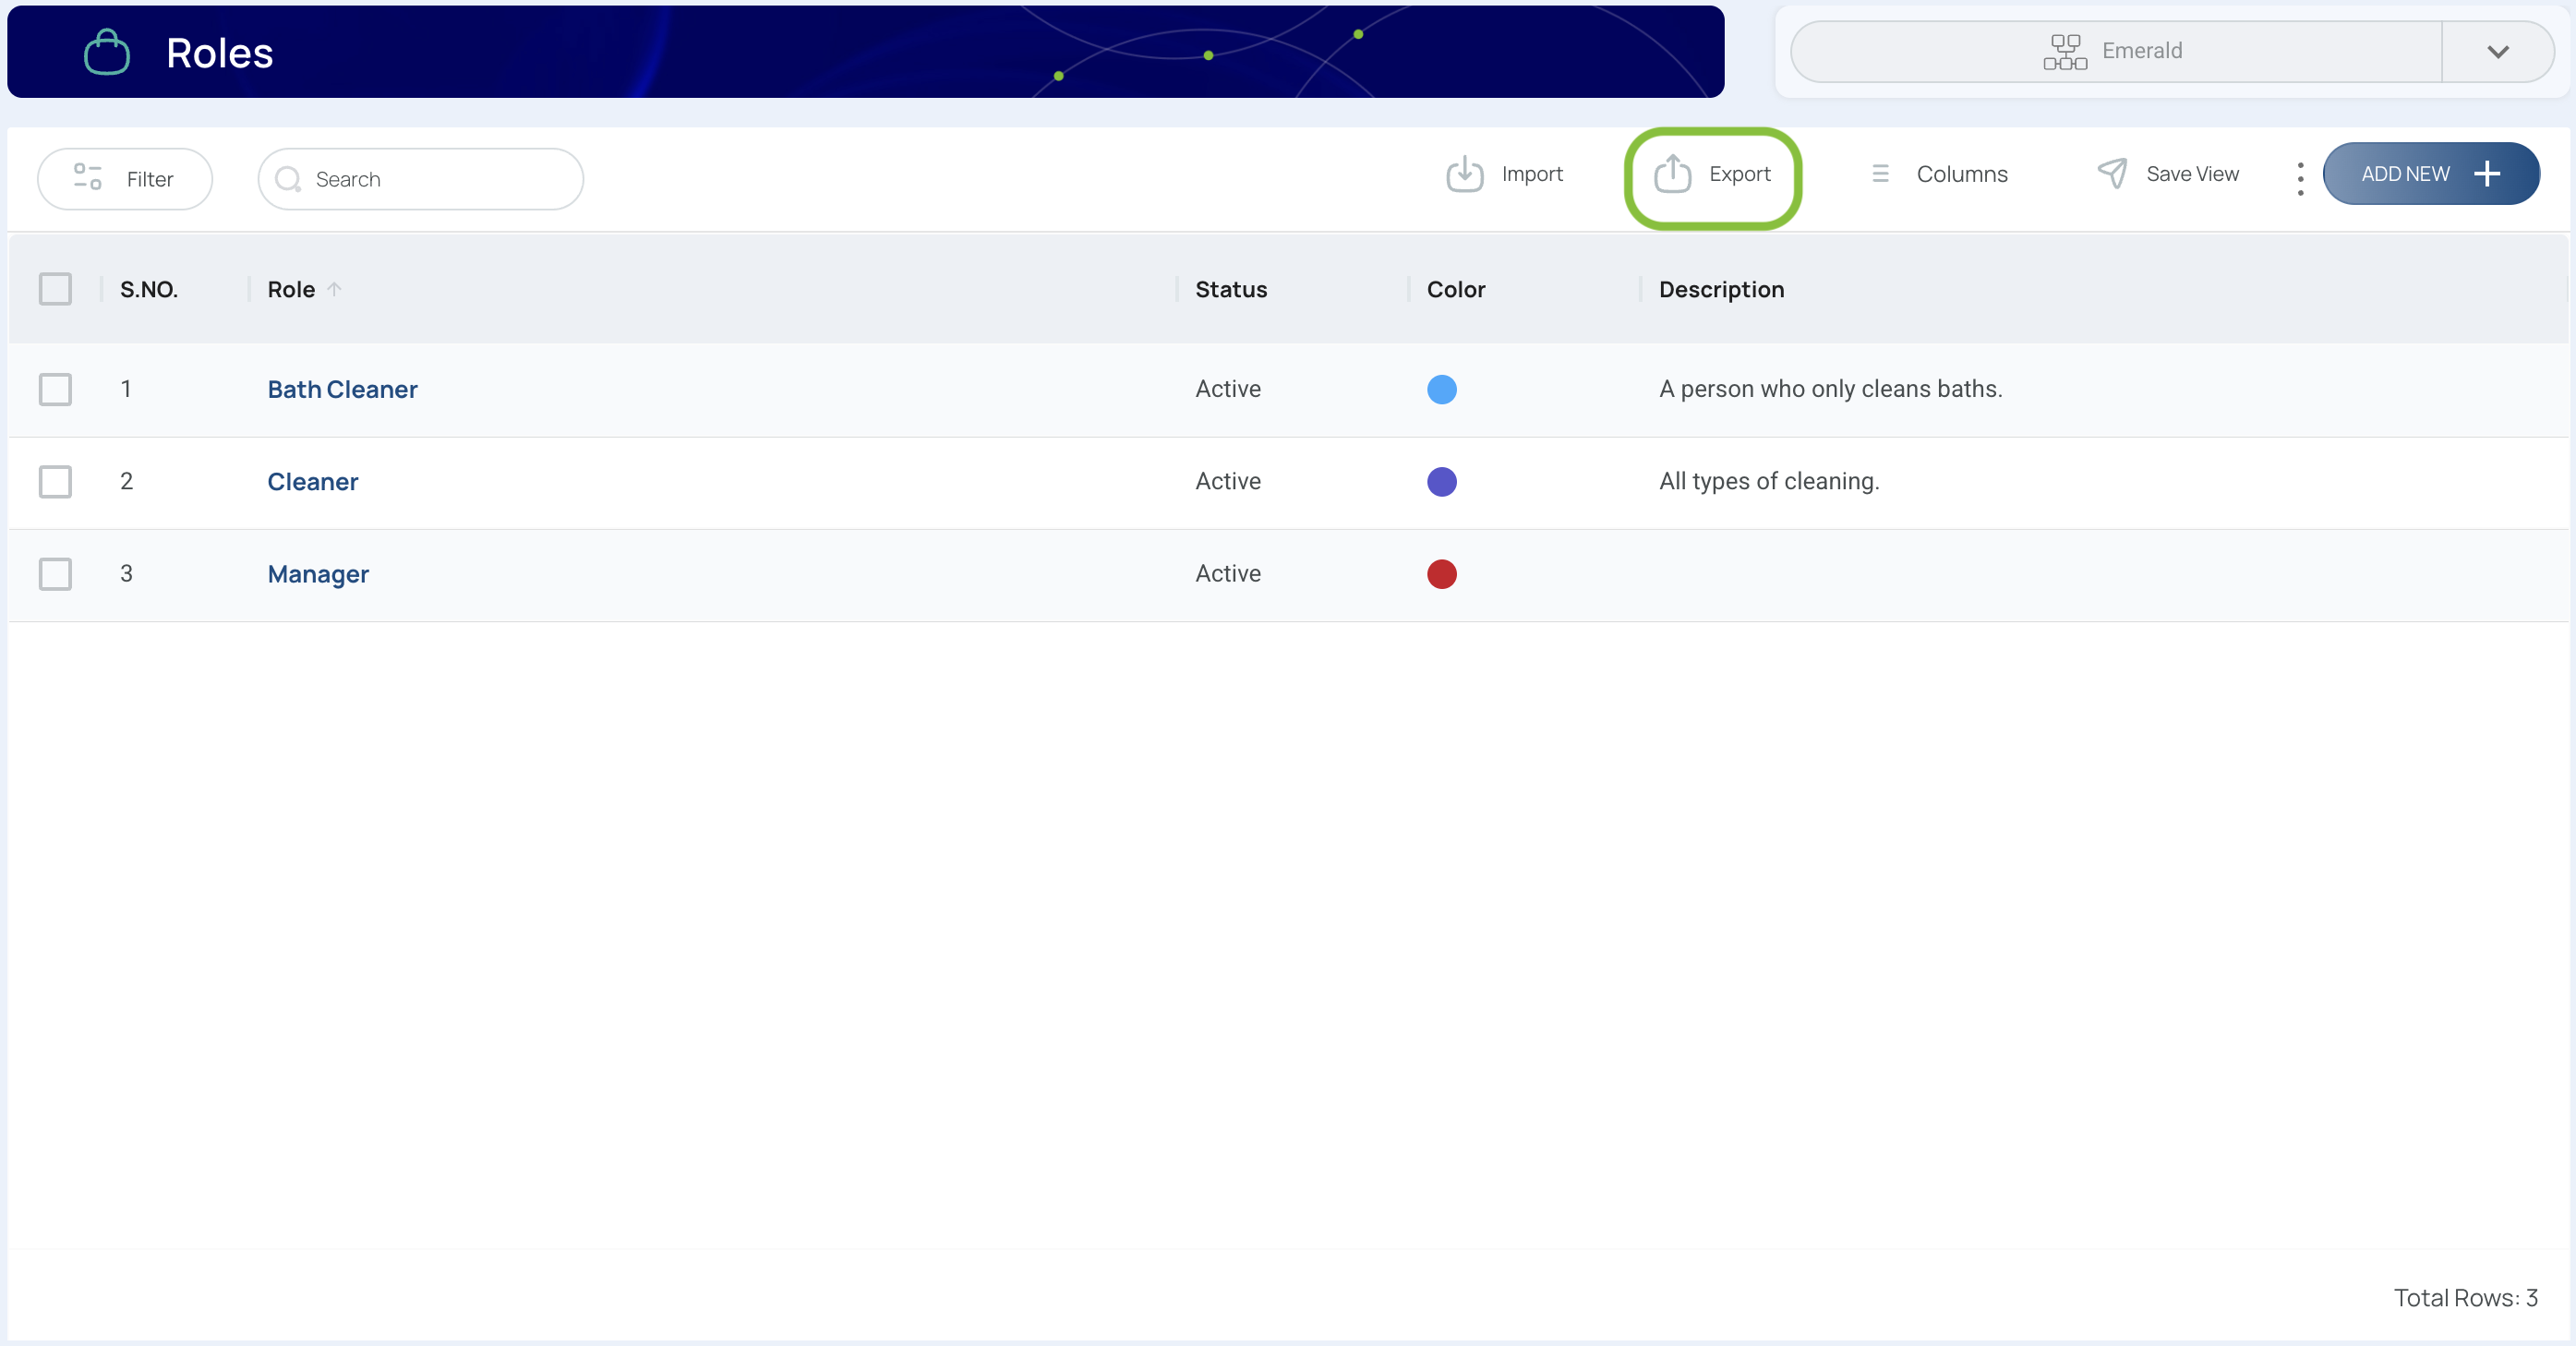
Task: Click serial number 2 cell
Action: [x=126, y=481]
